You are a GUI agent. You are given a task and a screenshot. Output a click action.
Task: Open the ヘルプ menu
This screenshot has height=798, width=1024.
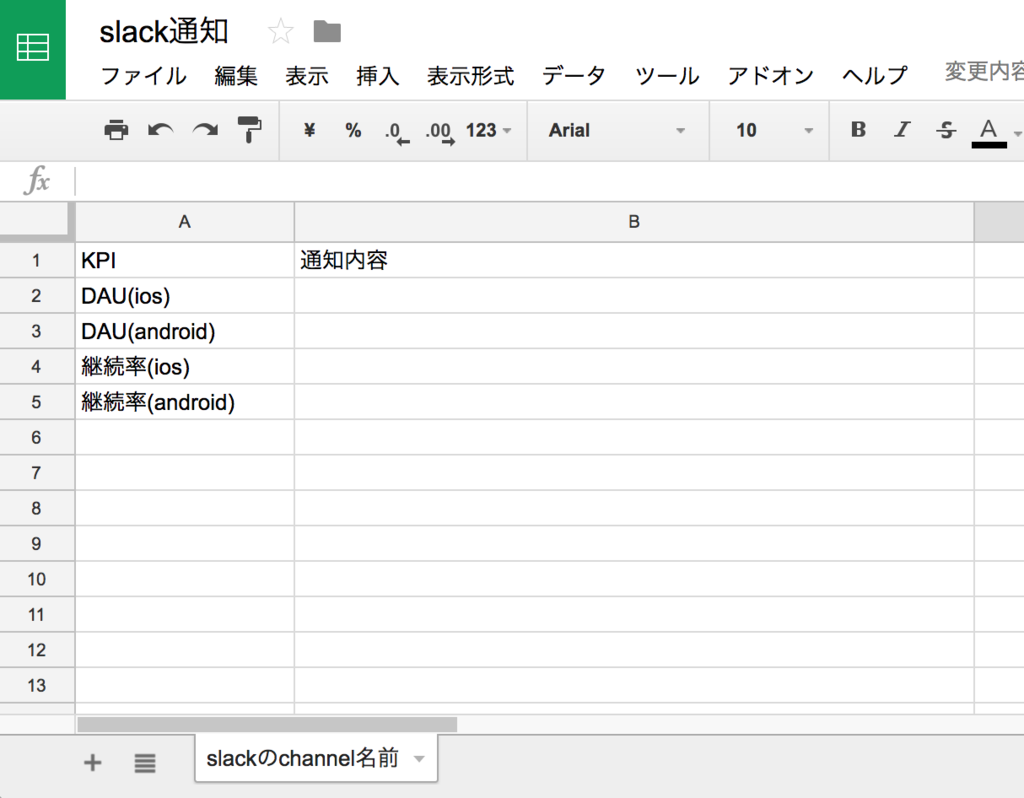point(874,76)
